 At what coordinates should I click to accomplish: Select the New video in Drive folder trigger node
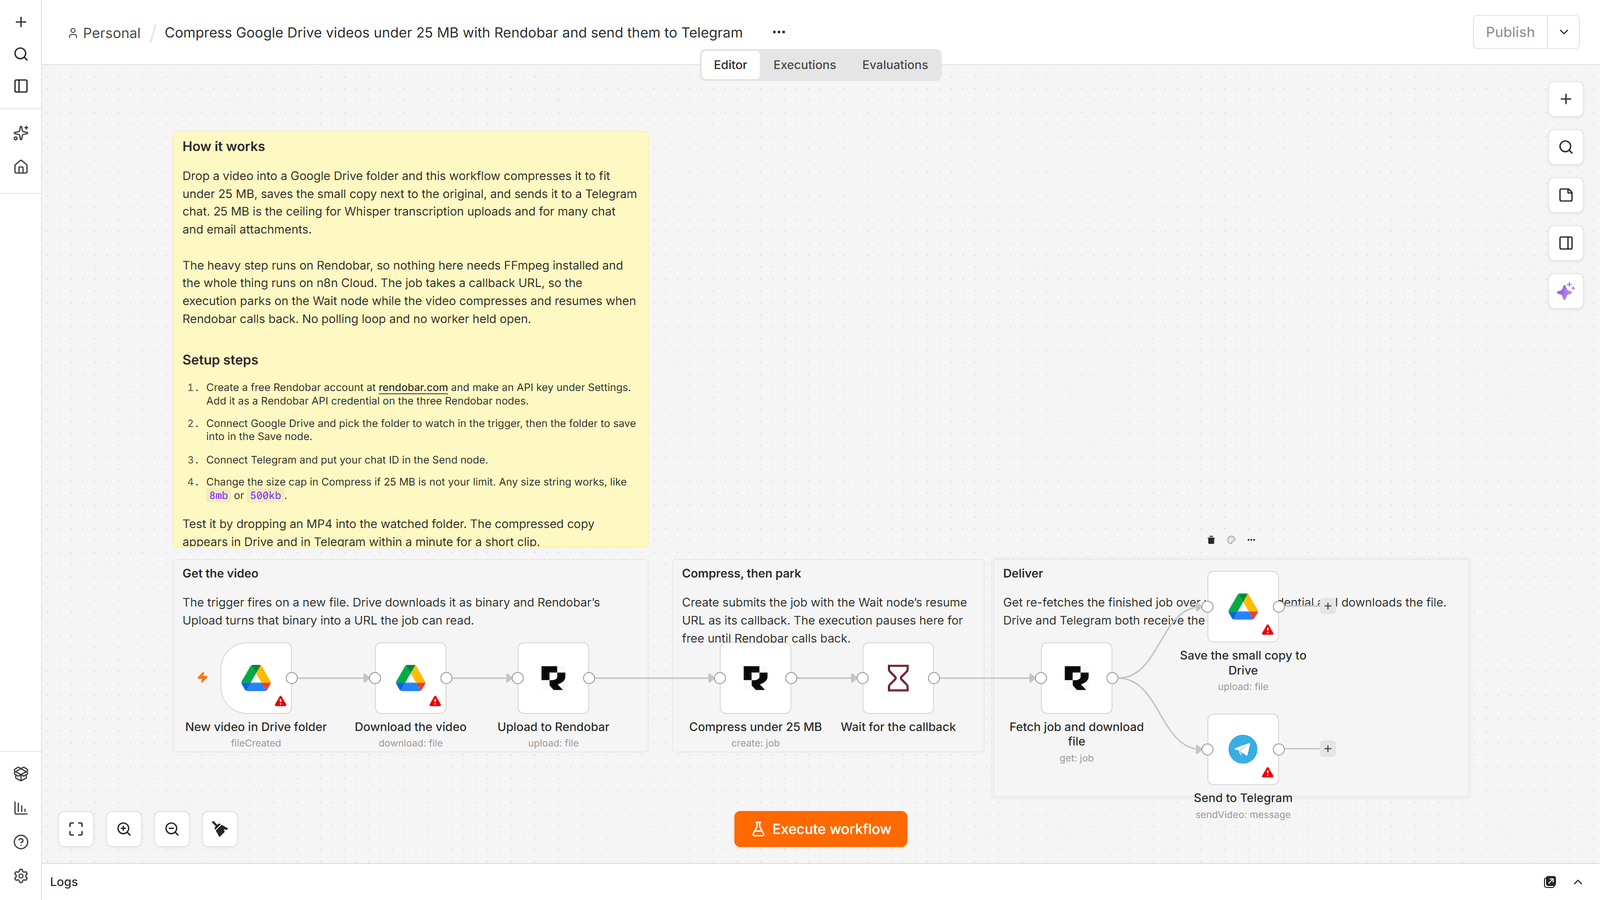(256, 678)
